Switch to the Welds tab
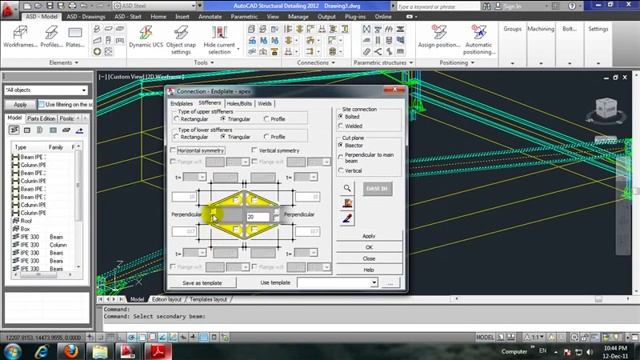 pyautogui.click(x=264, y=104)
